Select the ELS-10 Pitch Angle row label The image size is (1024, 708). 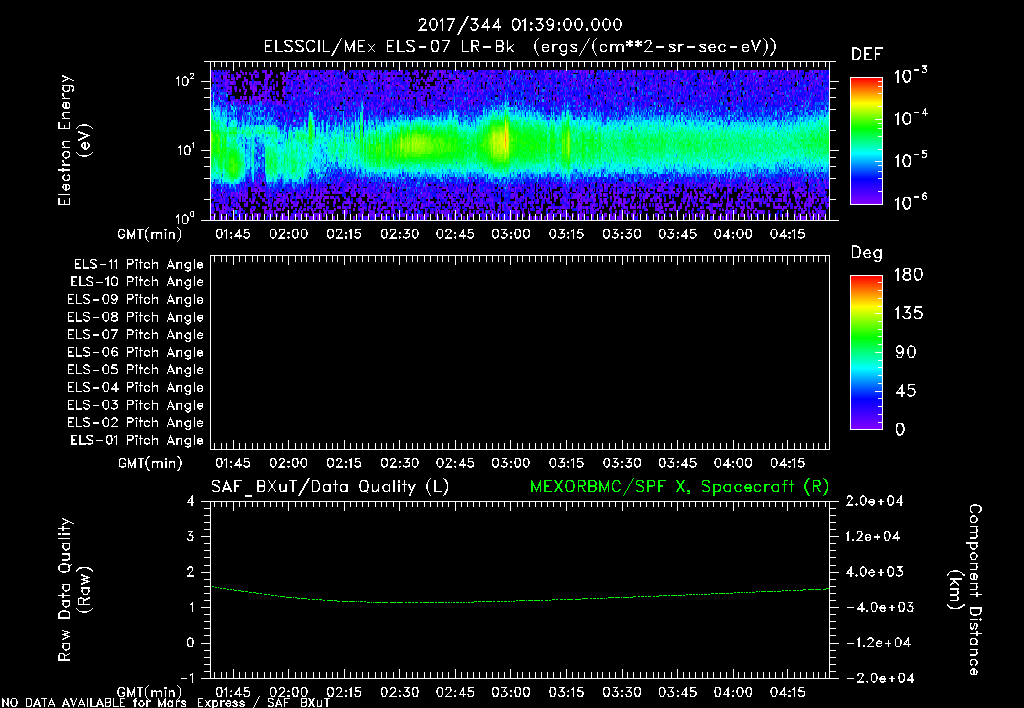tap(137, 282)
